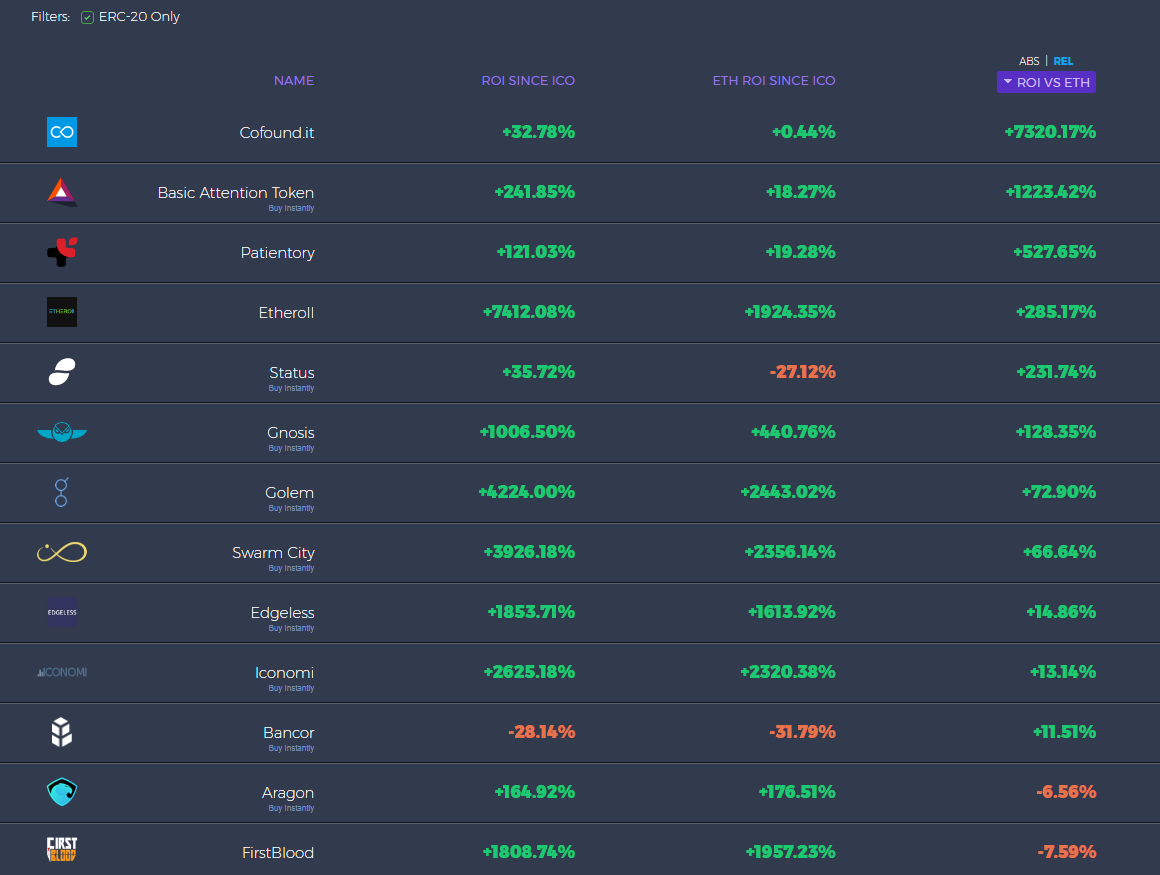
Task: Open the Edgeless name link
Action: coord(283,612)
